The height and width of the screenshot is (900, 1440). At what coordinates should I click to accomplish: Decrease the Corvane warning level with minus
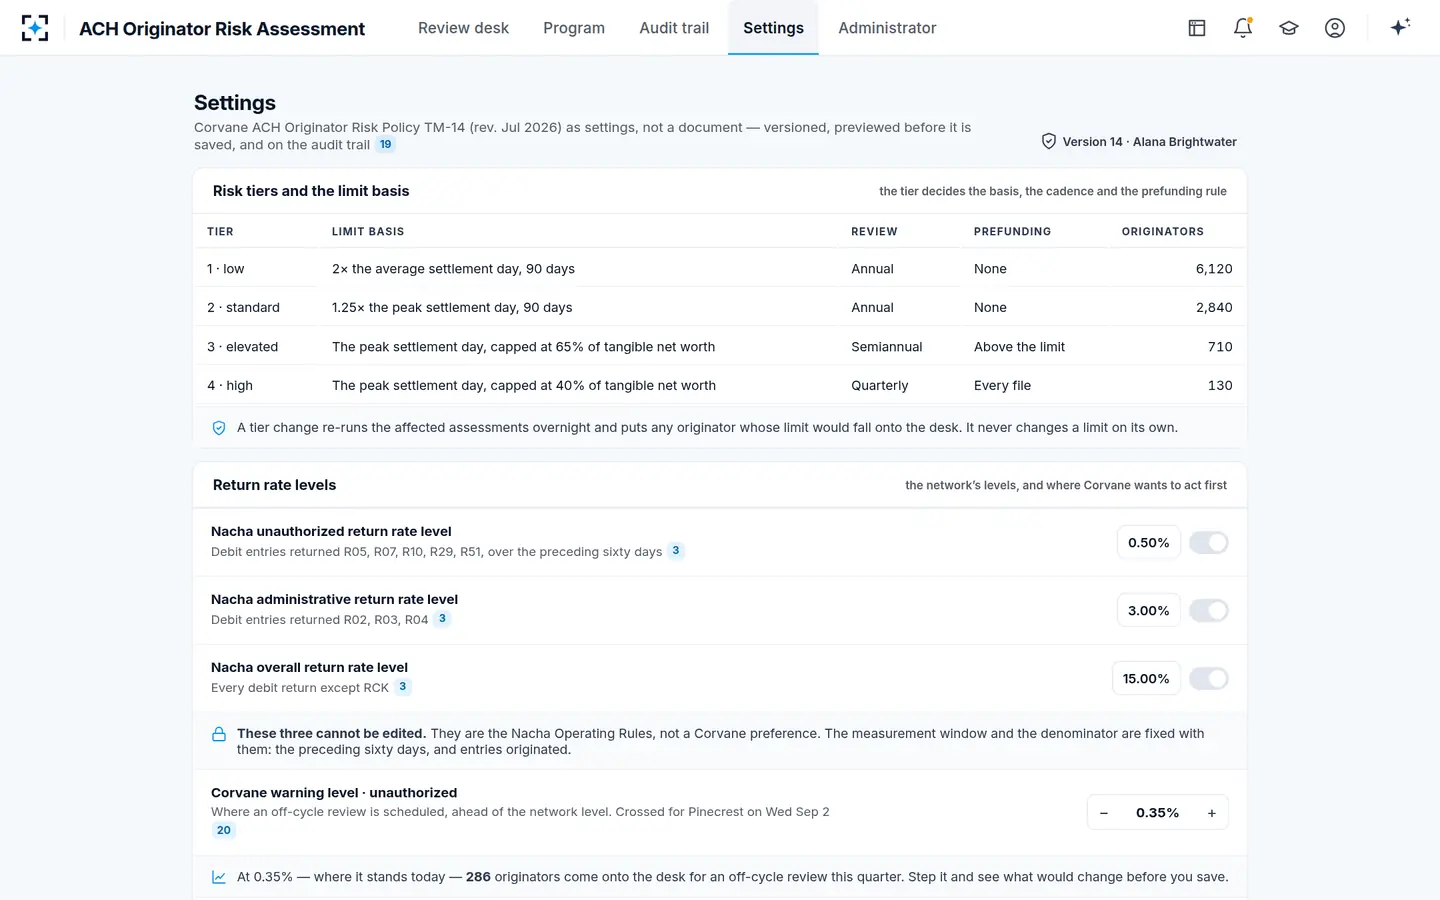(x=1104, y=813)
